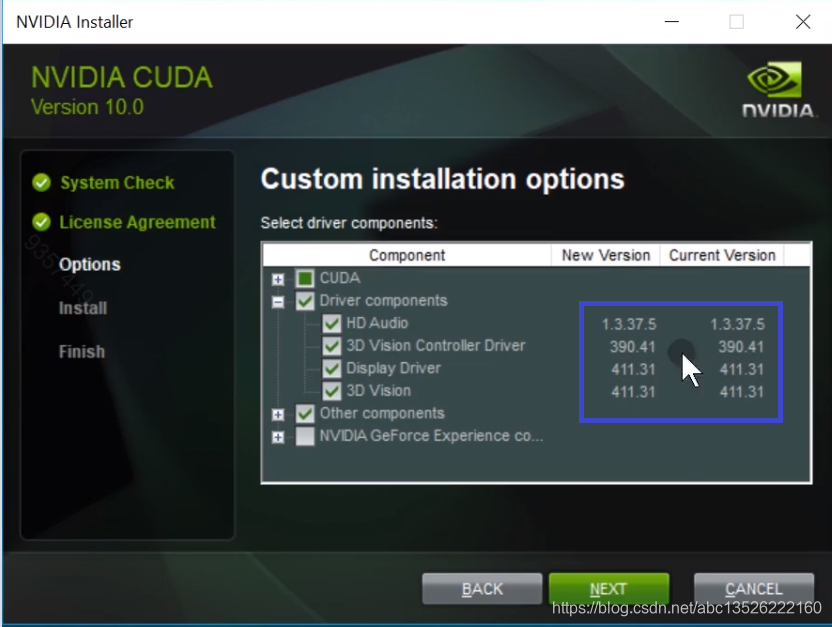Expand NVIDIA GeForce Experience node
This screenshot has height=627, width=832.
pos(278,437)
